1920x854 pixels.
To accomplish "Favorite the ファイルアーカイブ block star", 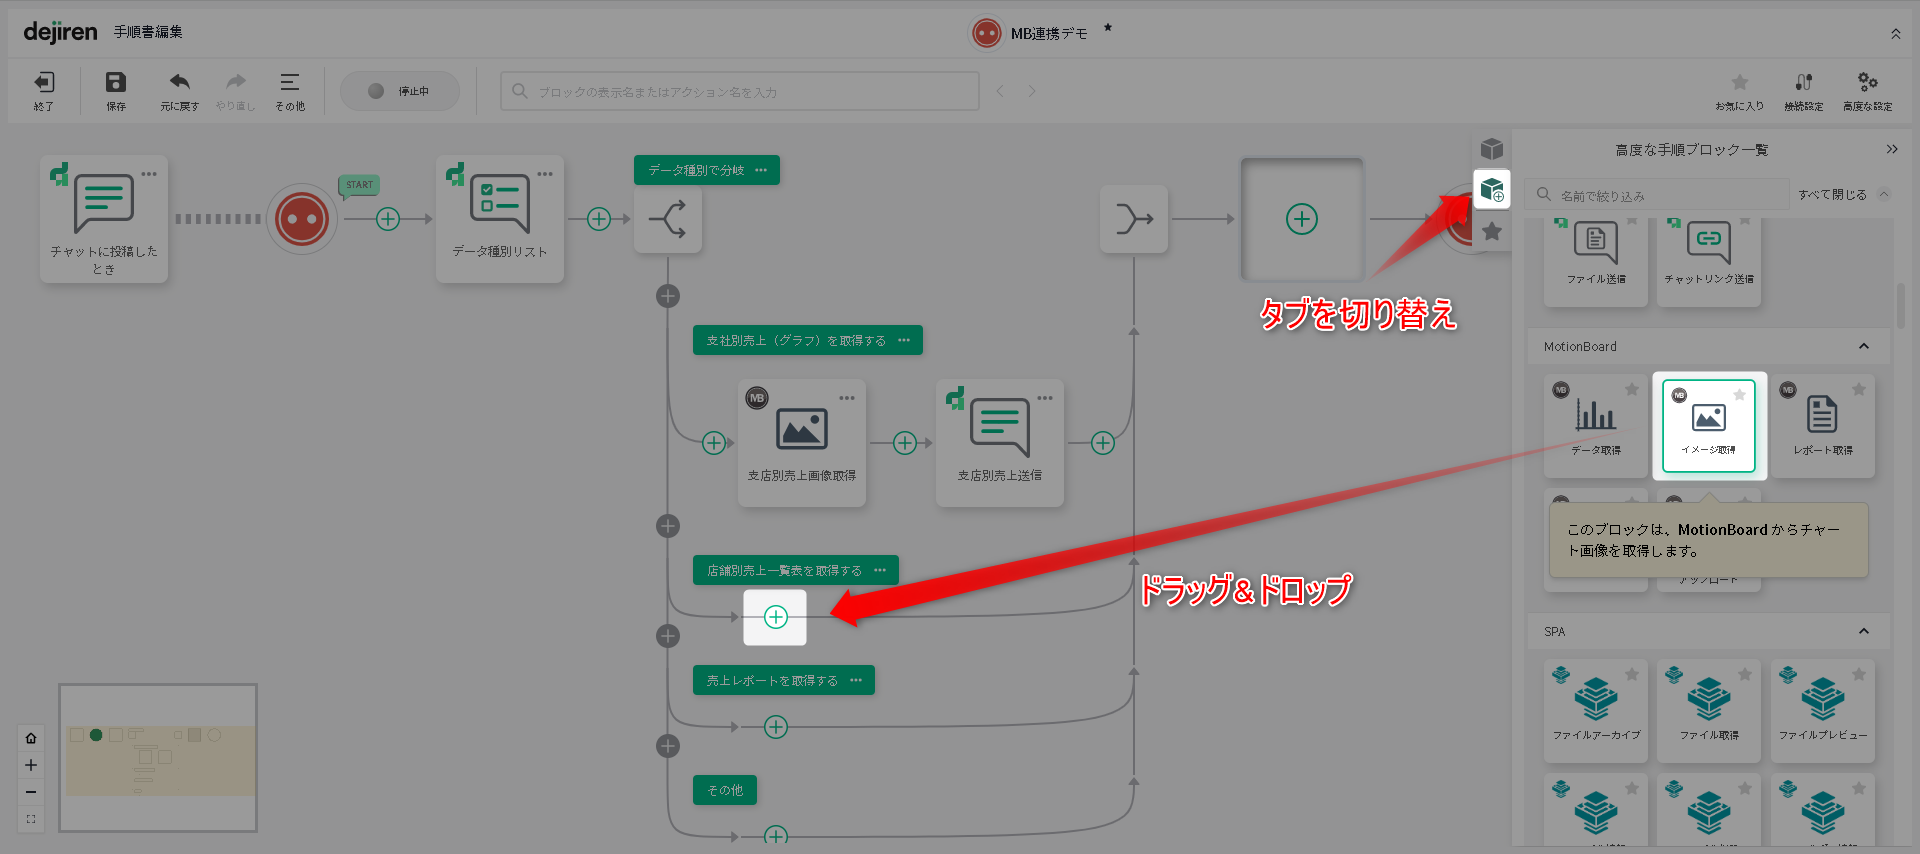I will [x=1632, y=674].
